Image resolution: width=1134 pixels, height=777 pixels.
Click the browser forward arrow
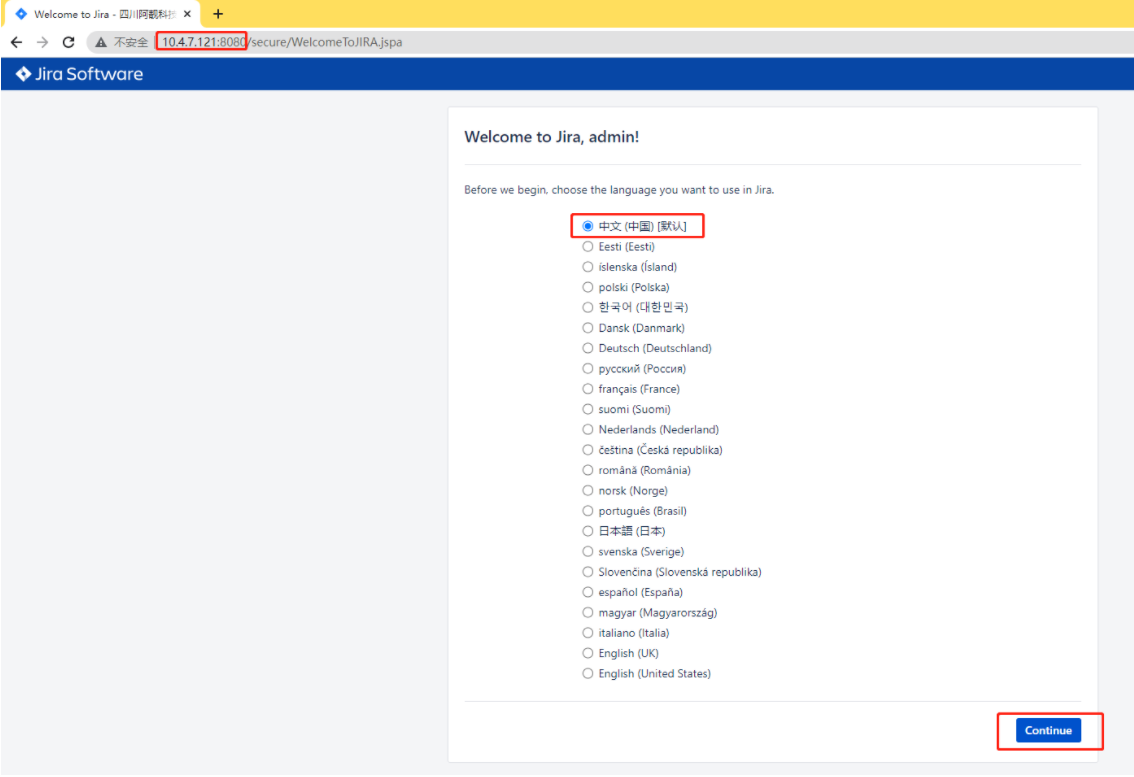[x=43, y=42]
